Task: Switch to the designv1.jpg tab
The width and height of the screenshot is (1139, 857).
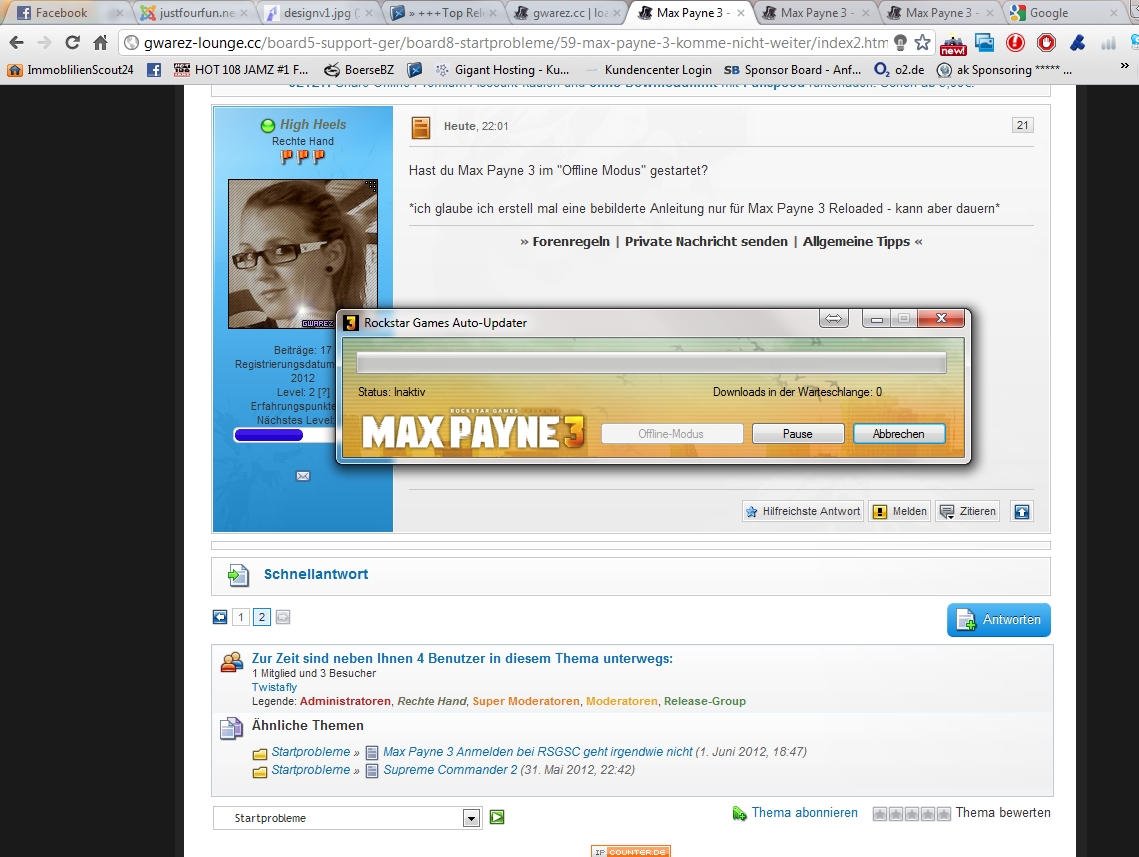Action: point(320,12)
